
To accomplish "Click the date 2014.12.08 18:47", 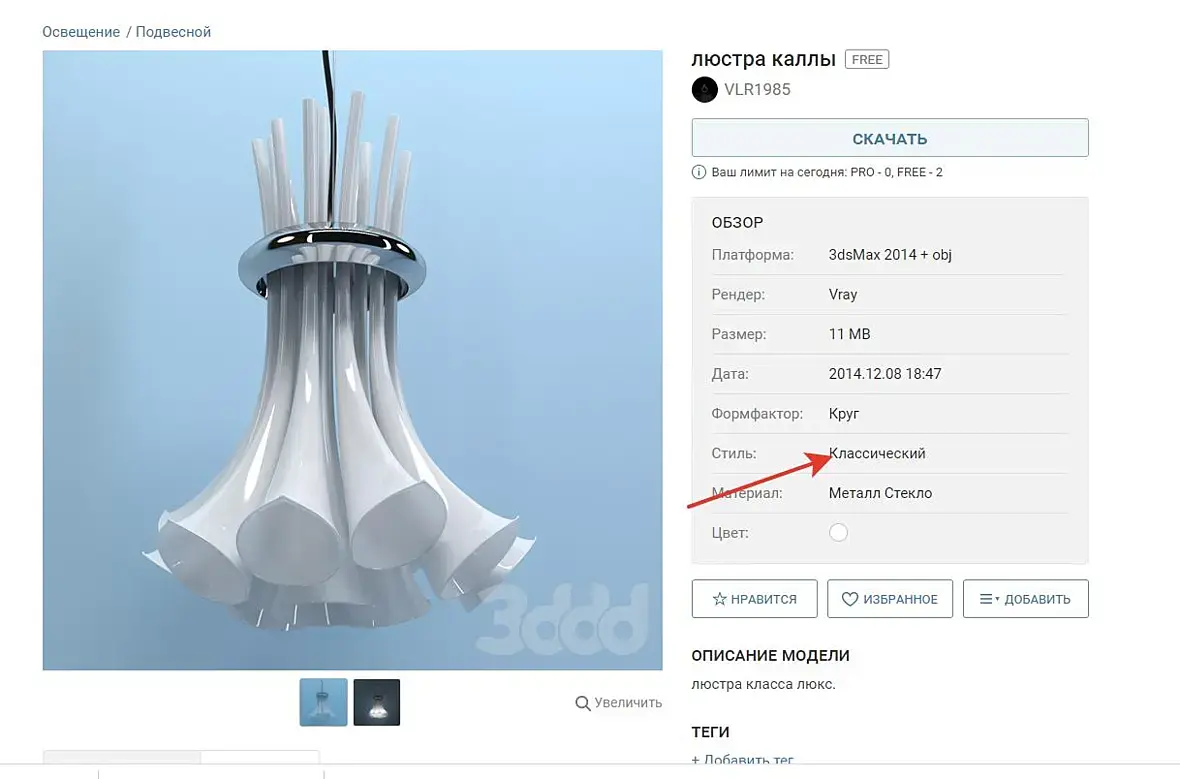I will tap(885, 374).
